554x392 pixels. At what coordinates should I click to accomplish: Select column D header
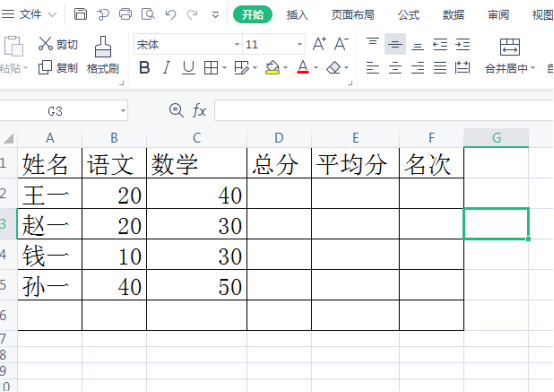coord(279,138)
